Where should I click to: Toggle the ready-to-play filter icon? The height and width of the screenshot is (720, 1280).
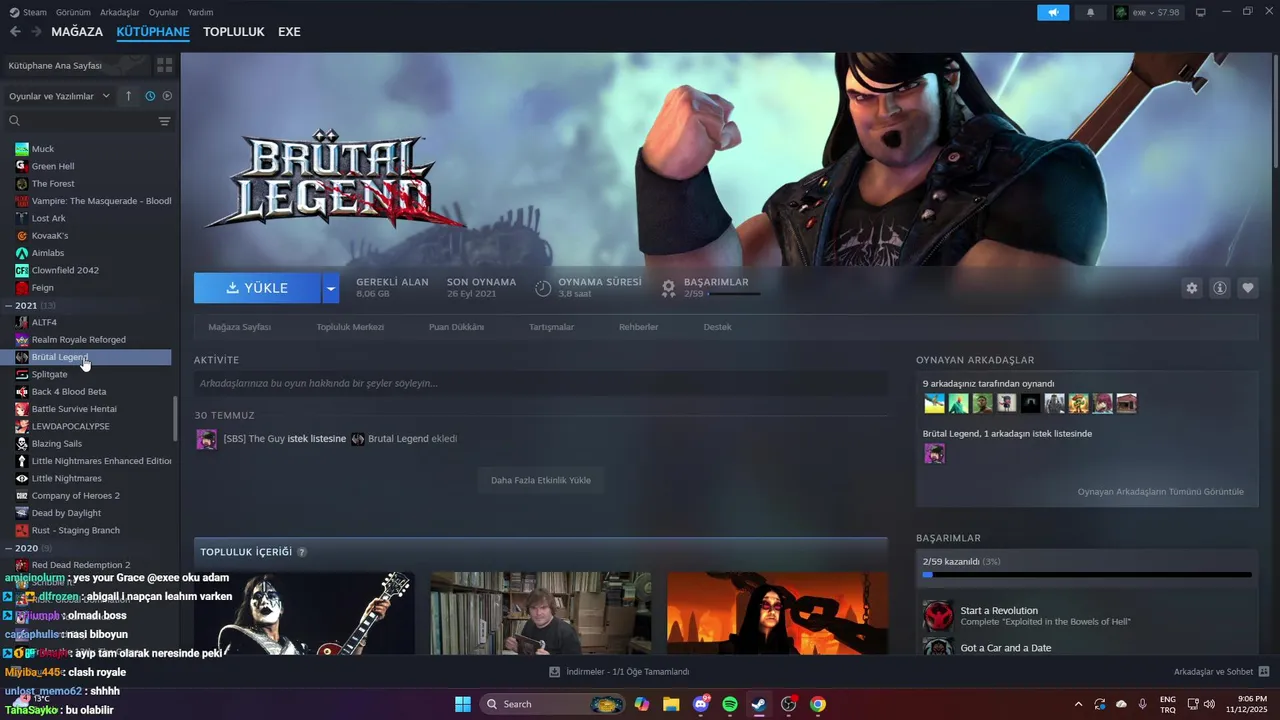coord(167,96)
